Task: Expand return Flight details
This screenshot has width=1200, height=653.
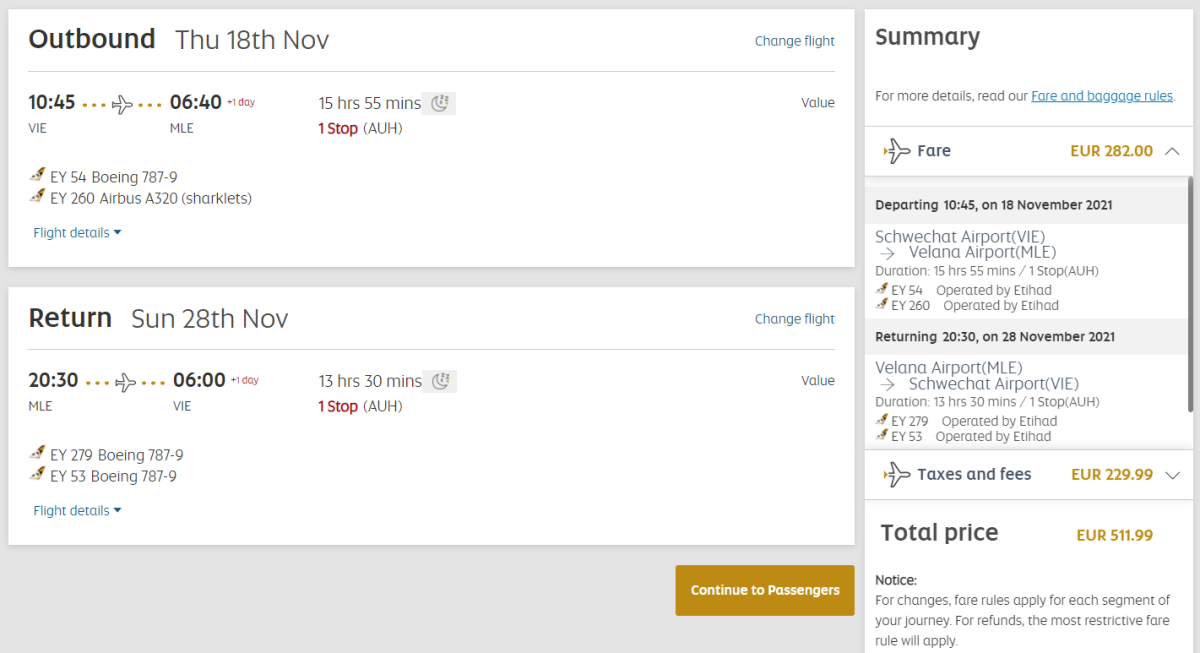Action: click(77, 511)
